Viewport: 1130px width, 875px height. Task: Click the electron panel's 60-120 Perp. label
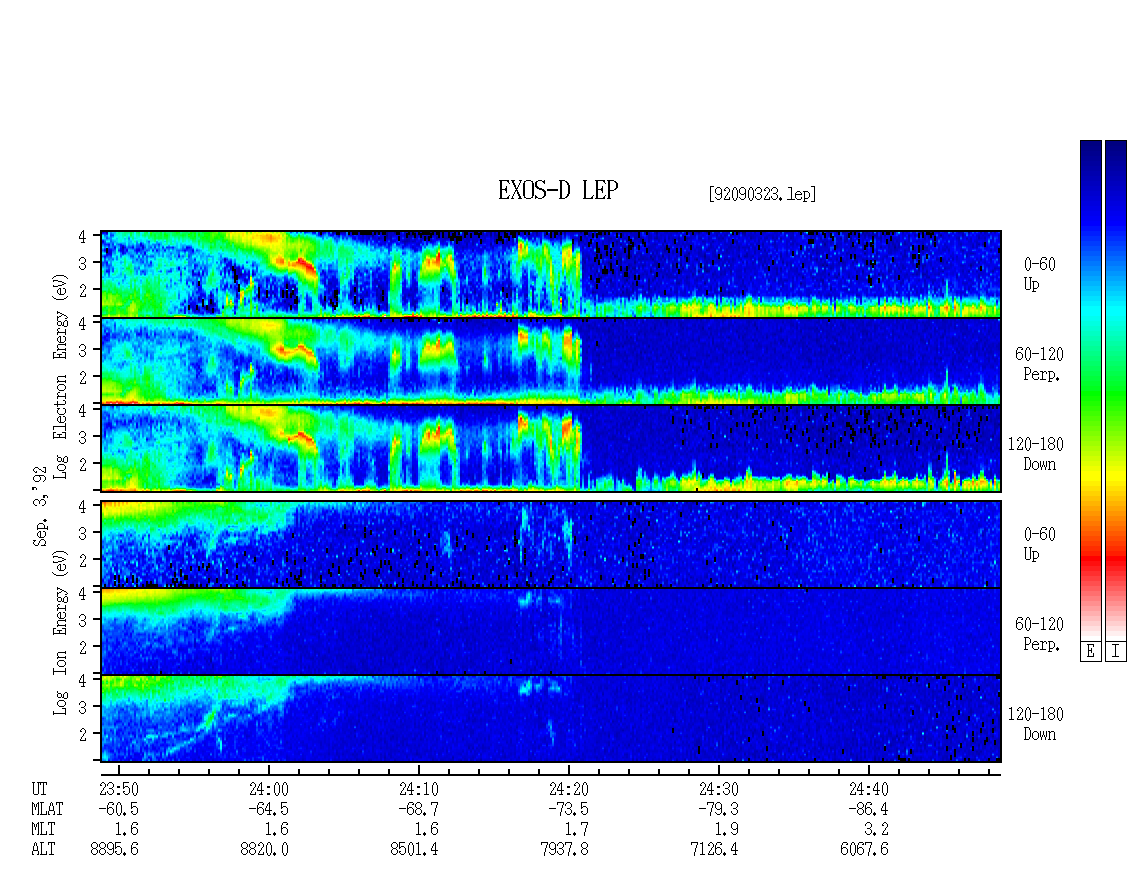click(x=1039, y=365)
